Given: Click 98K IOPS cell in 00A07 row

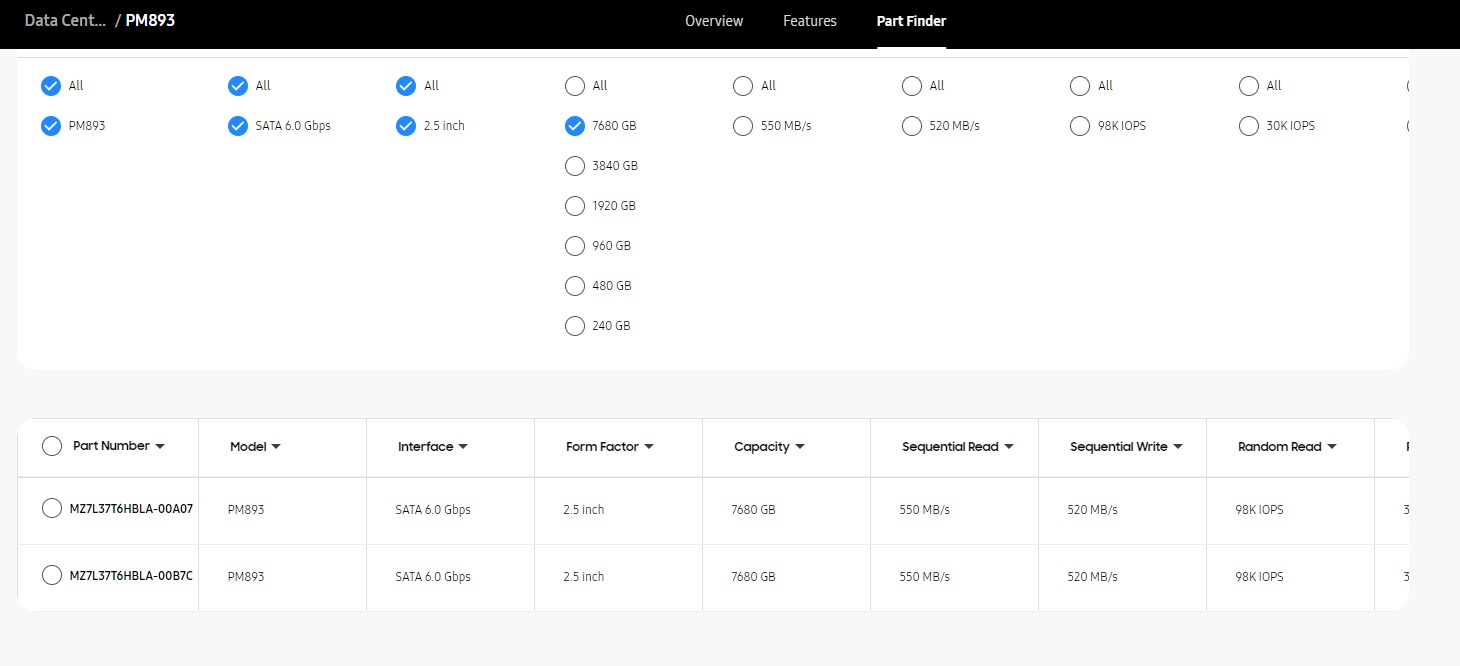Looking at the screenshot, I should coord(1259,510).
